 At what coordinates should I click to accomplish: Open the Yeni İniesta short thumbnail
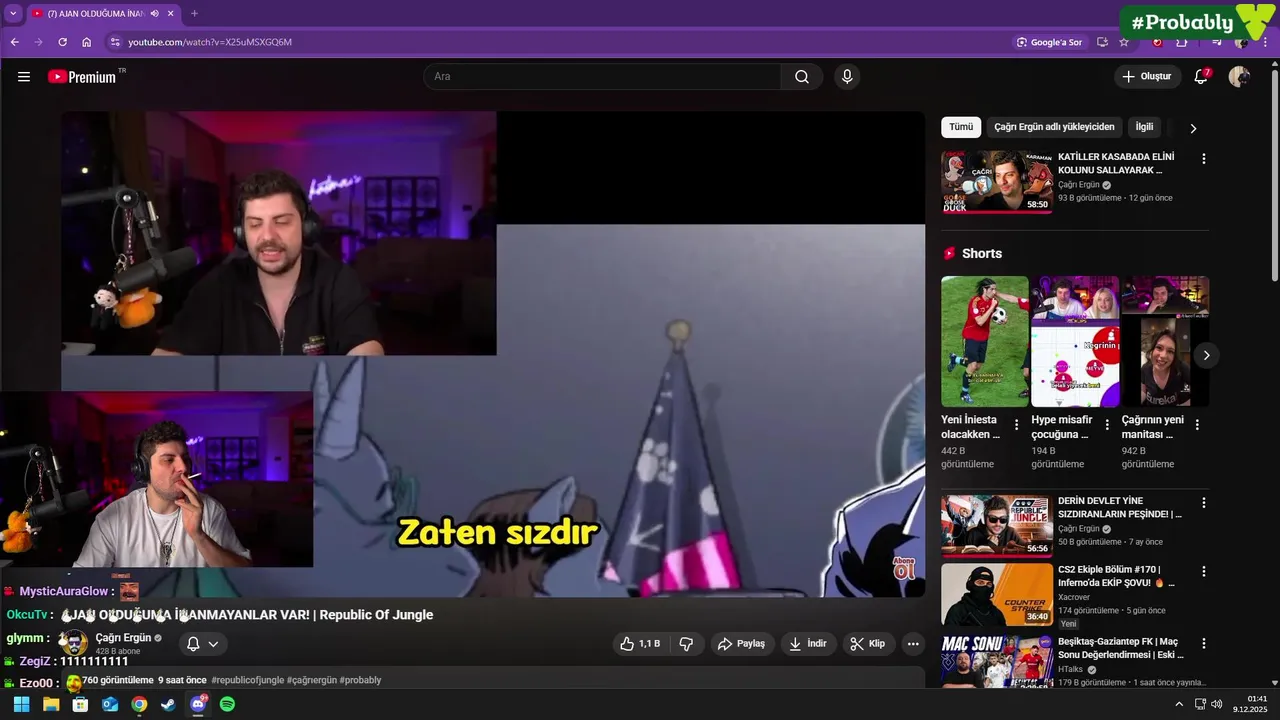(x=985, y=341)
